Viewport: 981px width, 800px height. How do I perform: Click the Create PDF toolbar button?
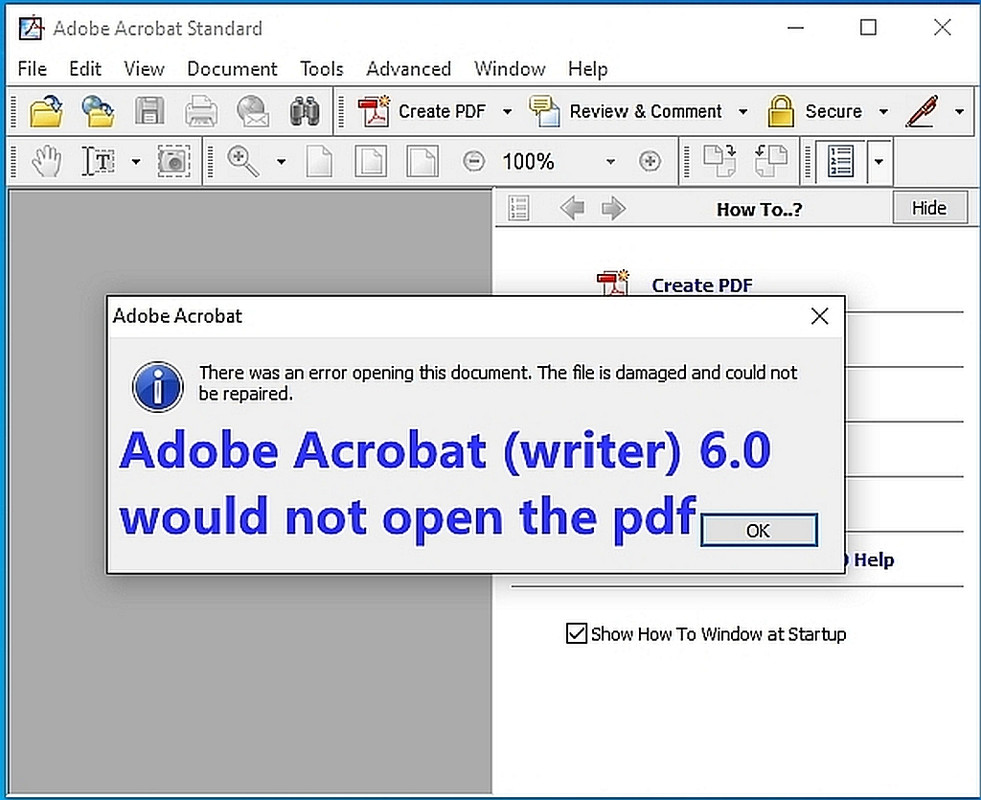[423, 111]
